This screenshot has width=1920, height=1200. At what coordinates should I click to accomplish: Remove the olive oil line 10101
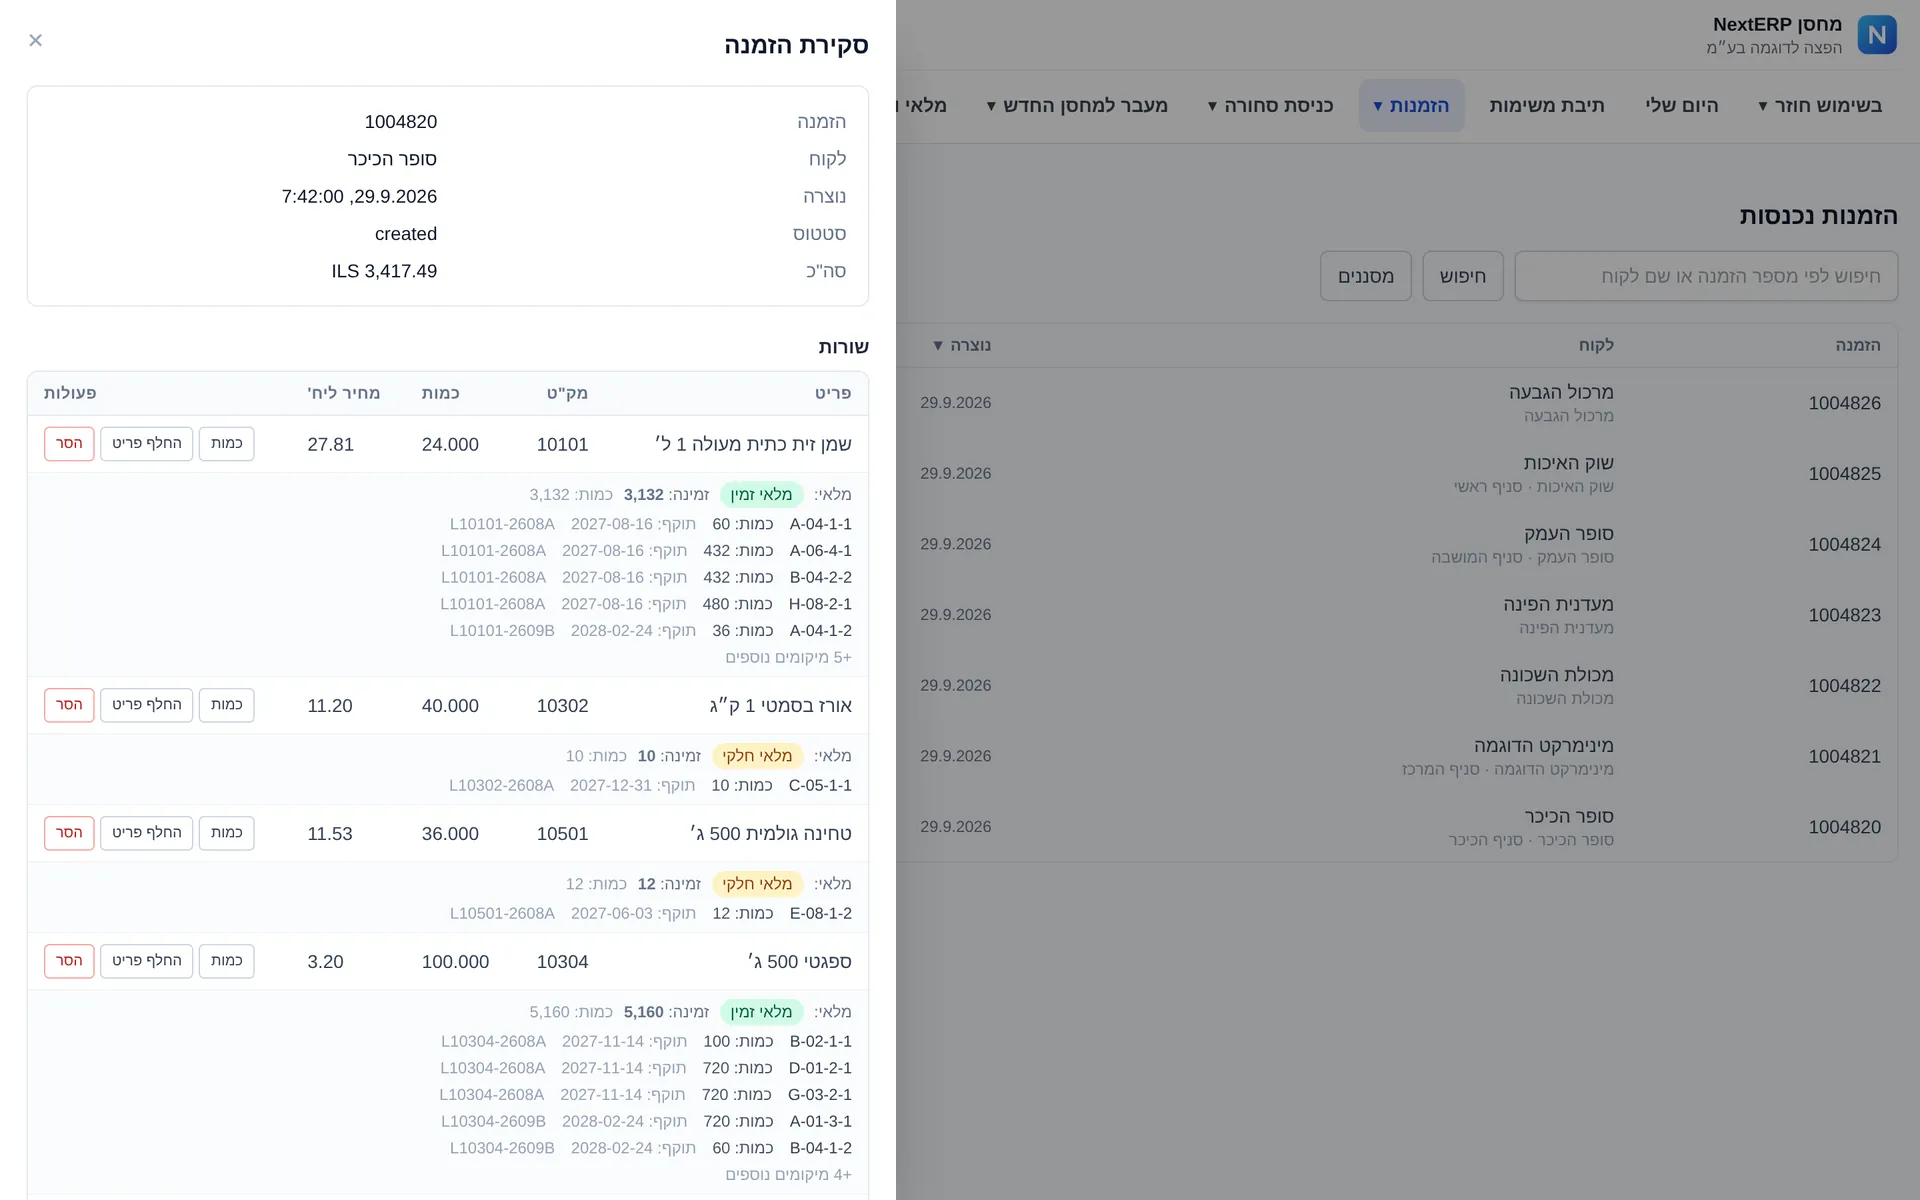pos(69,443)
